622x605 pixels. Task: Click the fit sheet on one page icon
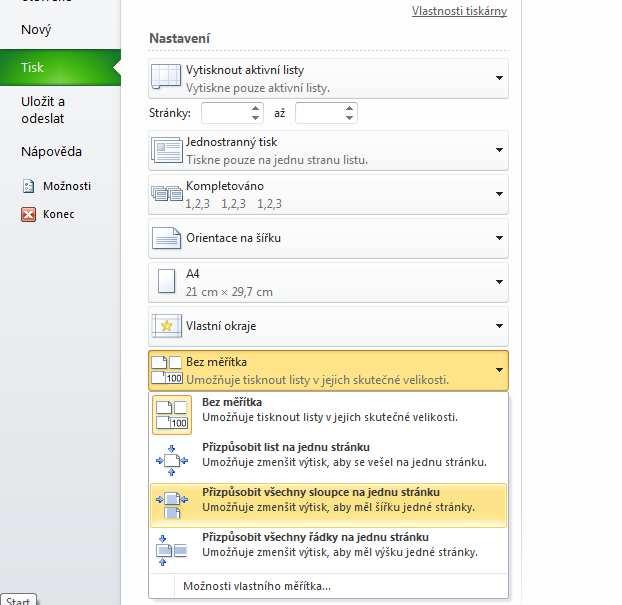[172, 460]
